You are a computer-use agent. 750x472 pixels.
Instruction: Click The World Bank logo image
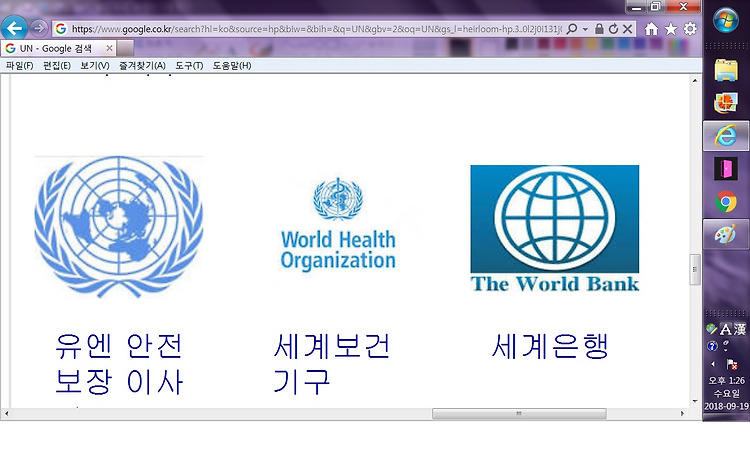(x=555, y=229)
